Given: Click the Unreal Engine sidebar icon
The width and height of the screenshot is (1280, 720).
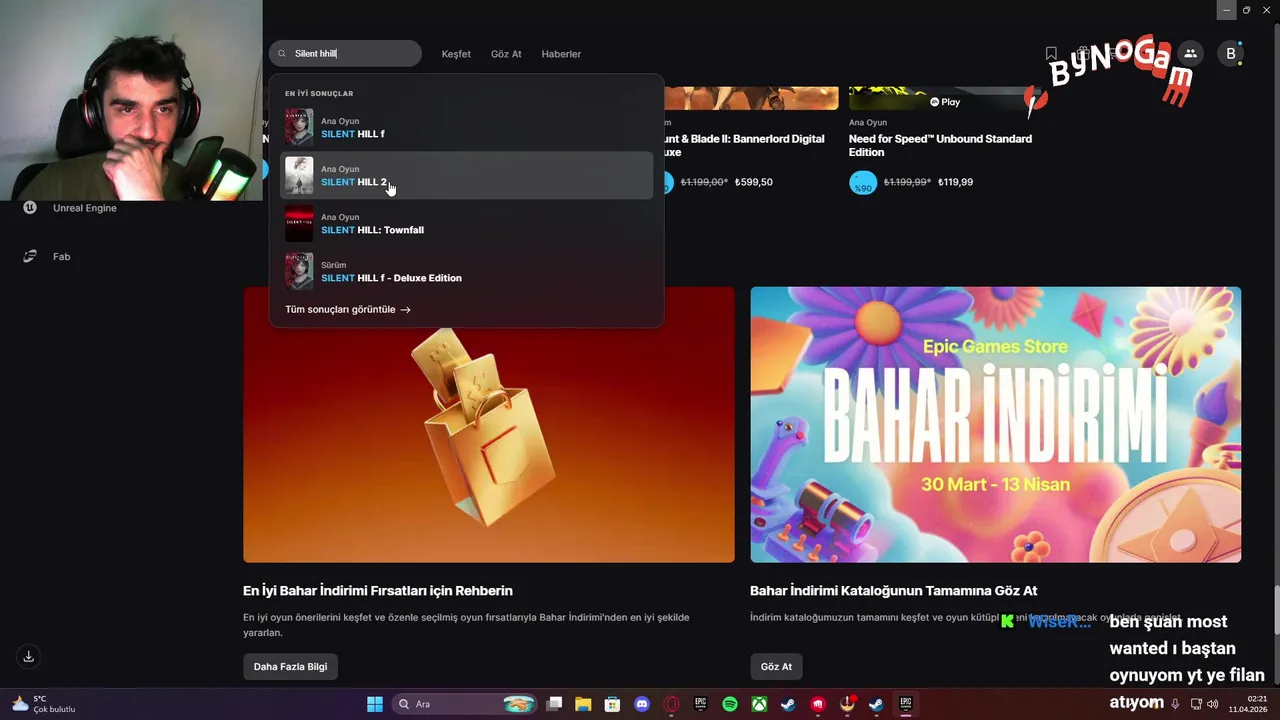Looking at the screenshot, I should point(30,208).
